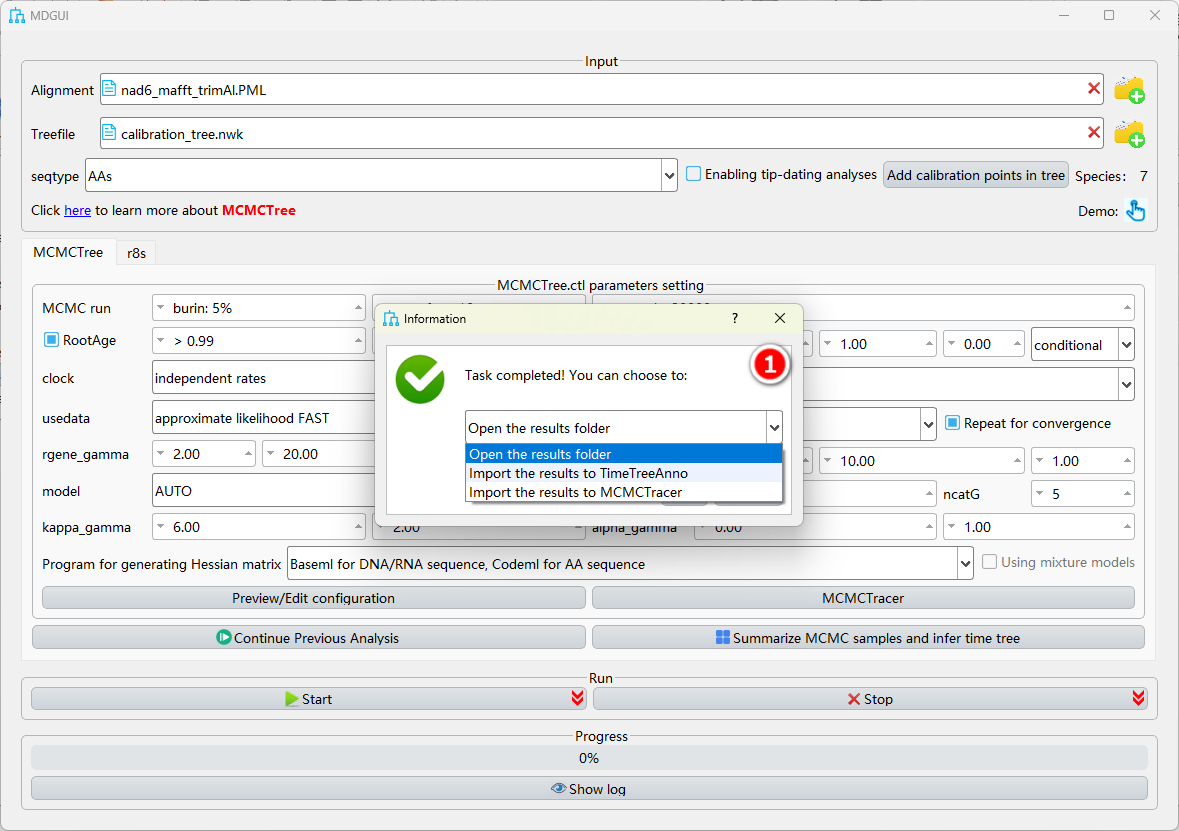Click the Treefile folder browse icon
The width and height of the screenshot is (1179, 831).
pyautogui.click(x=1129, y=134)
